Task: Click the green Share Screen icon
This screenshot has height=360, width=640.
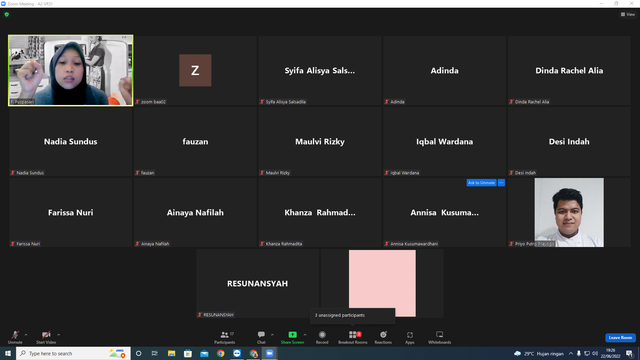Action: click(292, 335)
